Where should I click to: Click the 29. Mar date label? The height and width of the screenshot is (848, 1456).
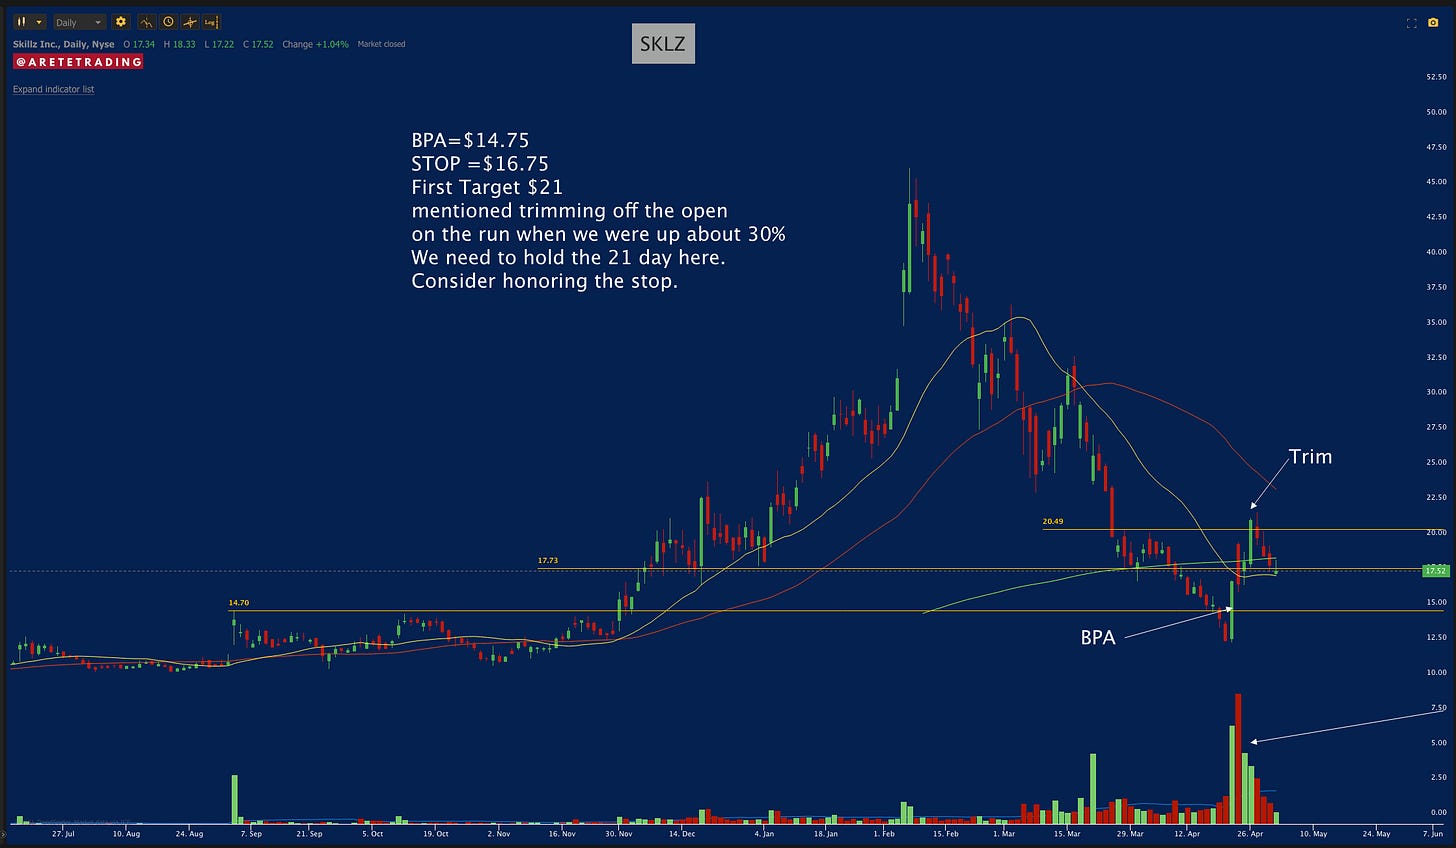pyautogui.click(x=1129, y=833)
